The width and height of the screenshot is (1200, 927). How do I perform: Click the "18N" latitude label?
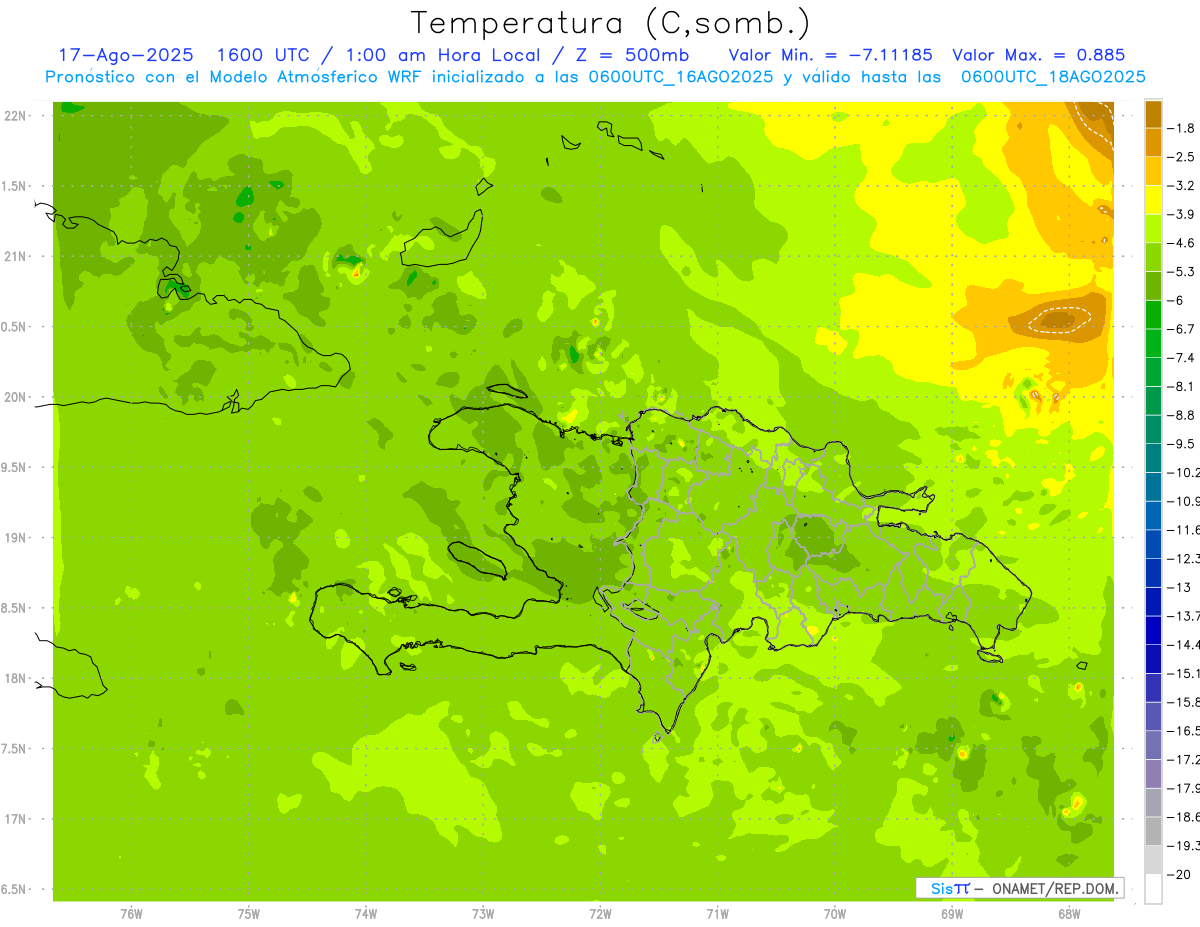point(17,678)
